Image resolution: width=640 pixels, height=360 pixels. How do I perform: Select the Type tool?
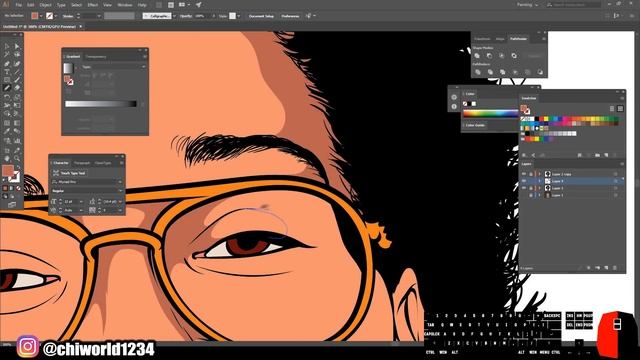point(7,72)
